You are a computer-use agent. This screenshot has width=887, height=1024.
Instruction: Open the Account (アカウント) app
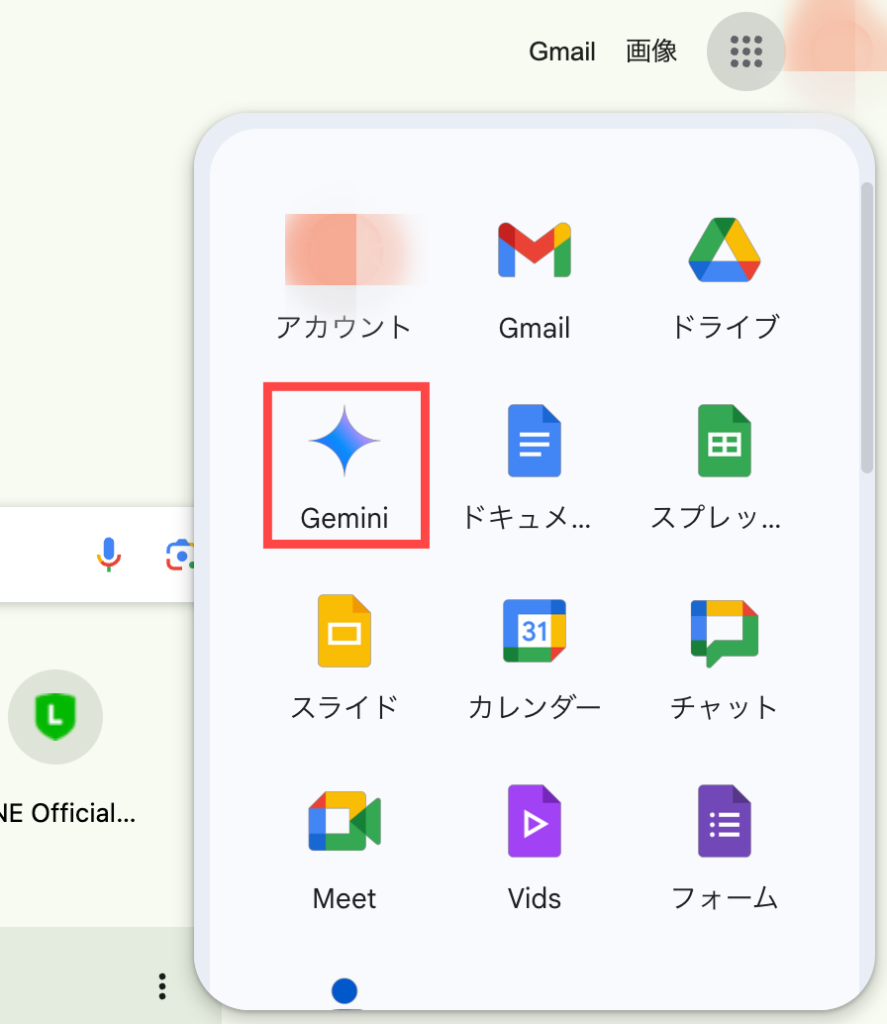[x=345, y=279]
